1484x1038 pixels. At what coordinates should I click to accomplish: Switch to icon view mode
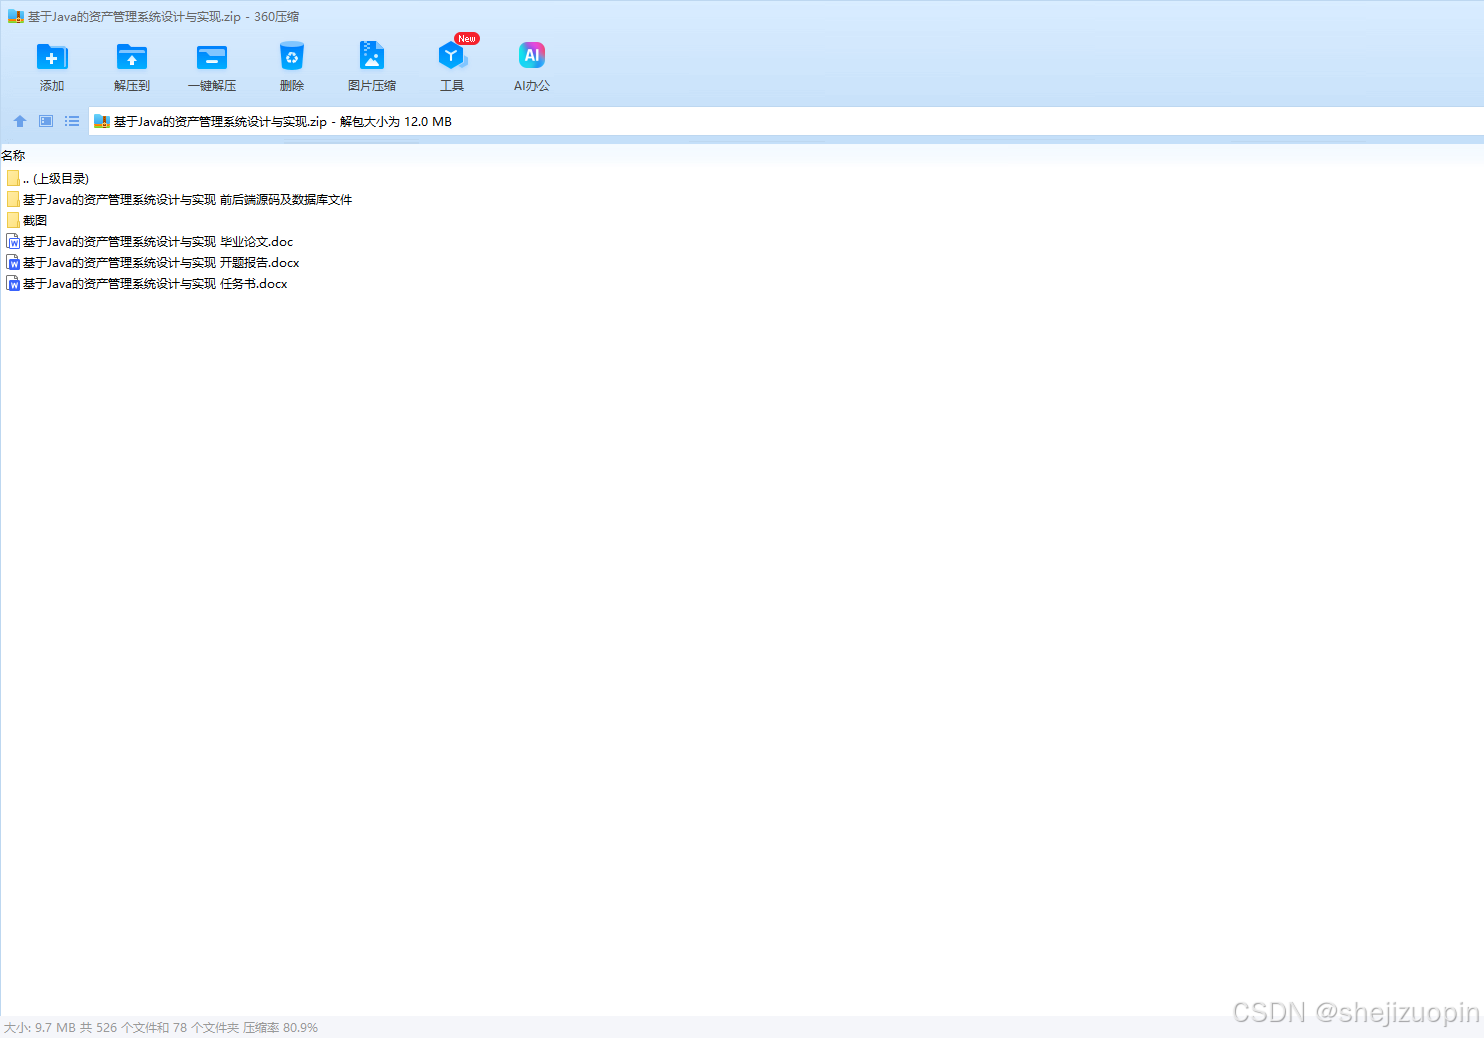coord(46,121)
